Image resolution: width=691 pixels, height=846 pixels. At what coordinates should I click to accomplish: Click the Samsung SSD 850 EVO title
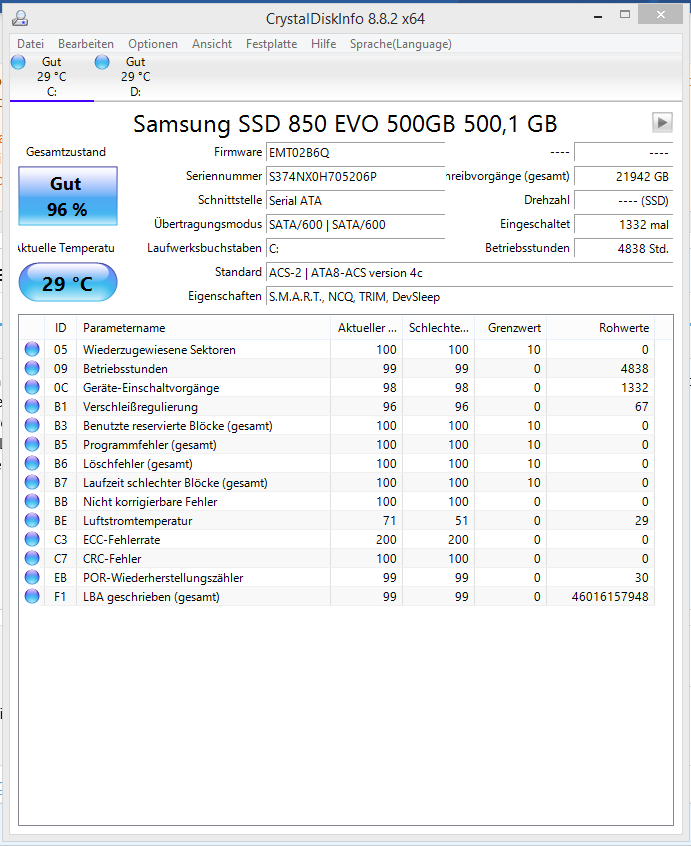point(345,124)
